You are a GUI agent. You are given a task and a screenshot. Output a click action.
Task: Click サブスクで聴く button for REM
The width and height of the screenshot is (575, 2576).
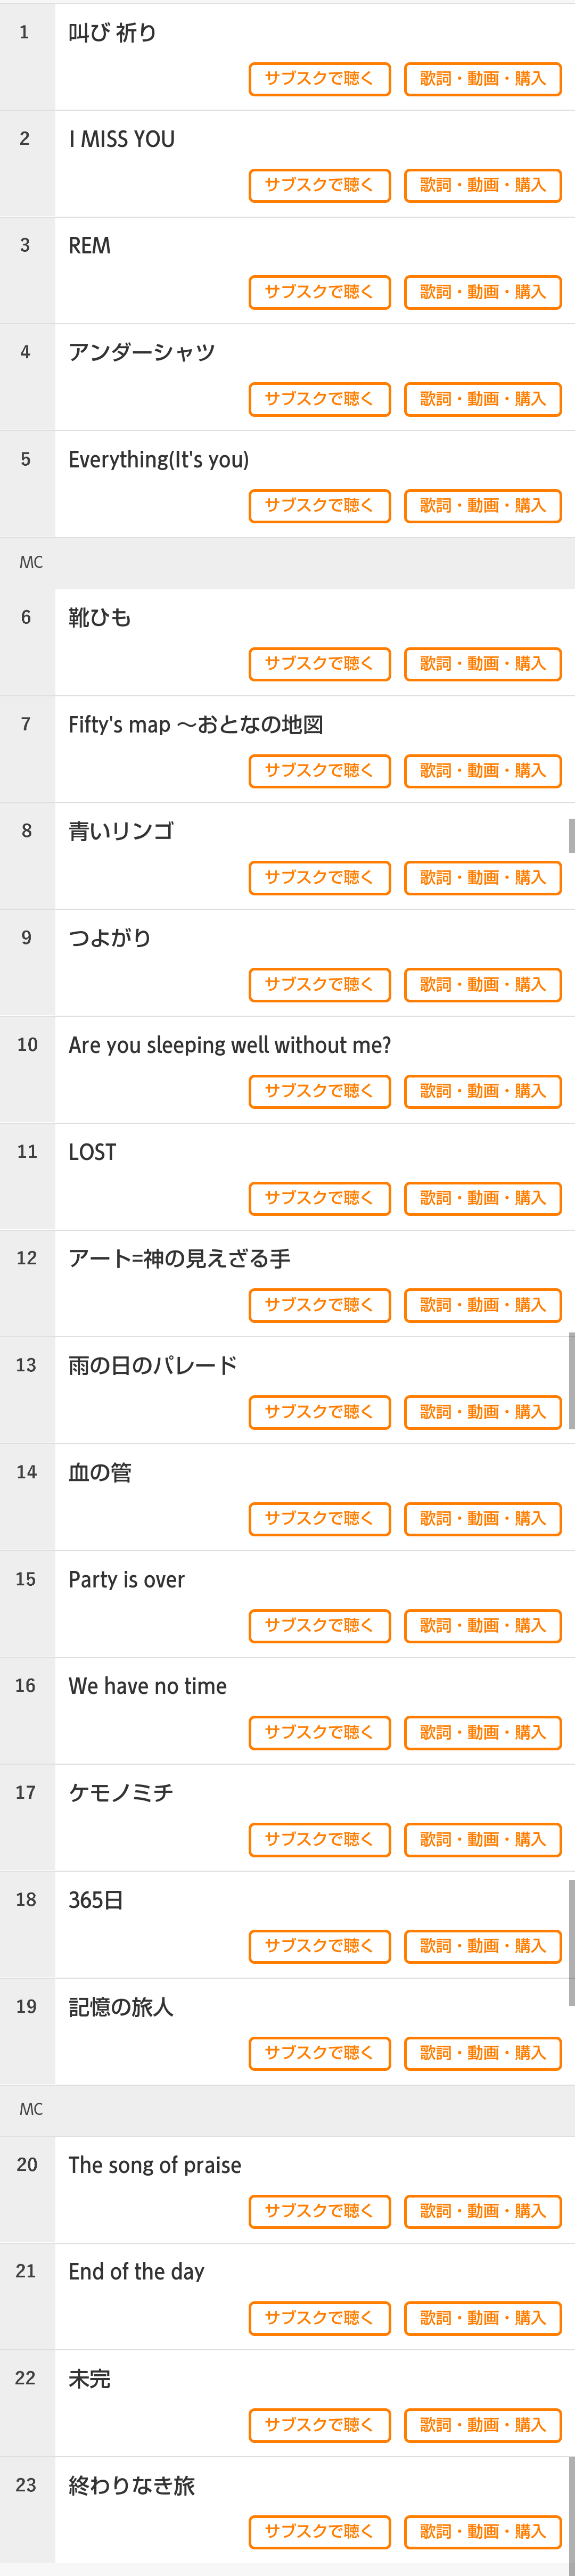pos(319,292)
